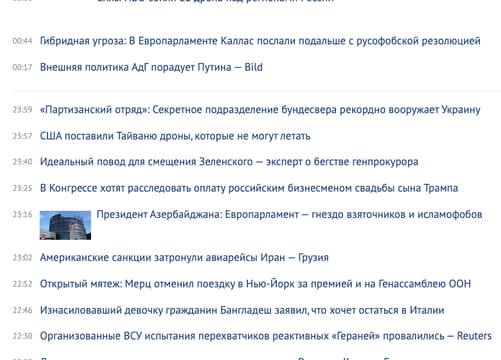The height and width of the screenshot is (360, 501).
Task: Open article about свадьбы сына Трампа
Action: [x=249, y=188]
